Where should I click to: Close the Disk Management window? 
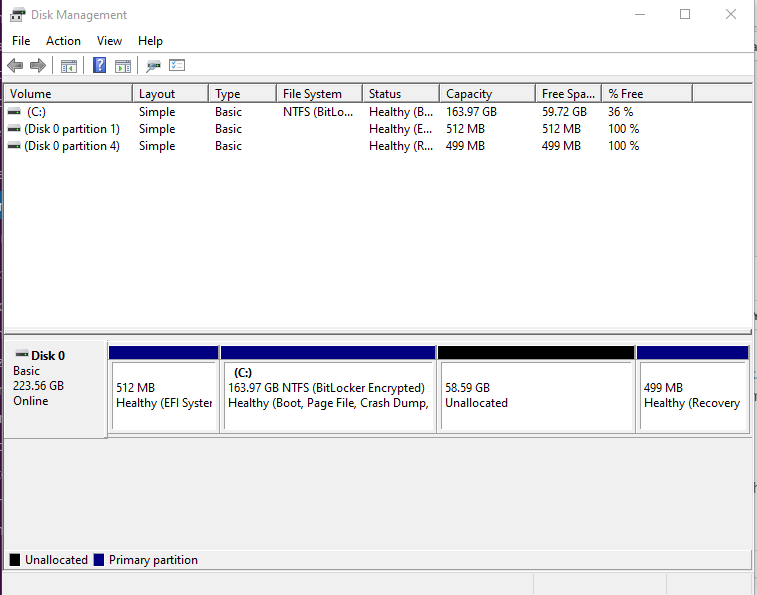731,14
